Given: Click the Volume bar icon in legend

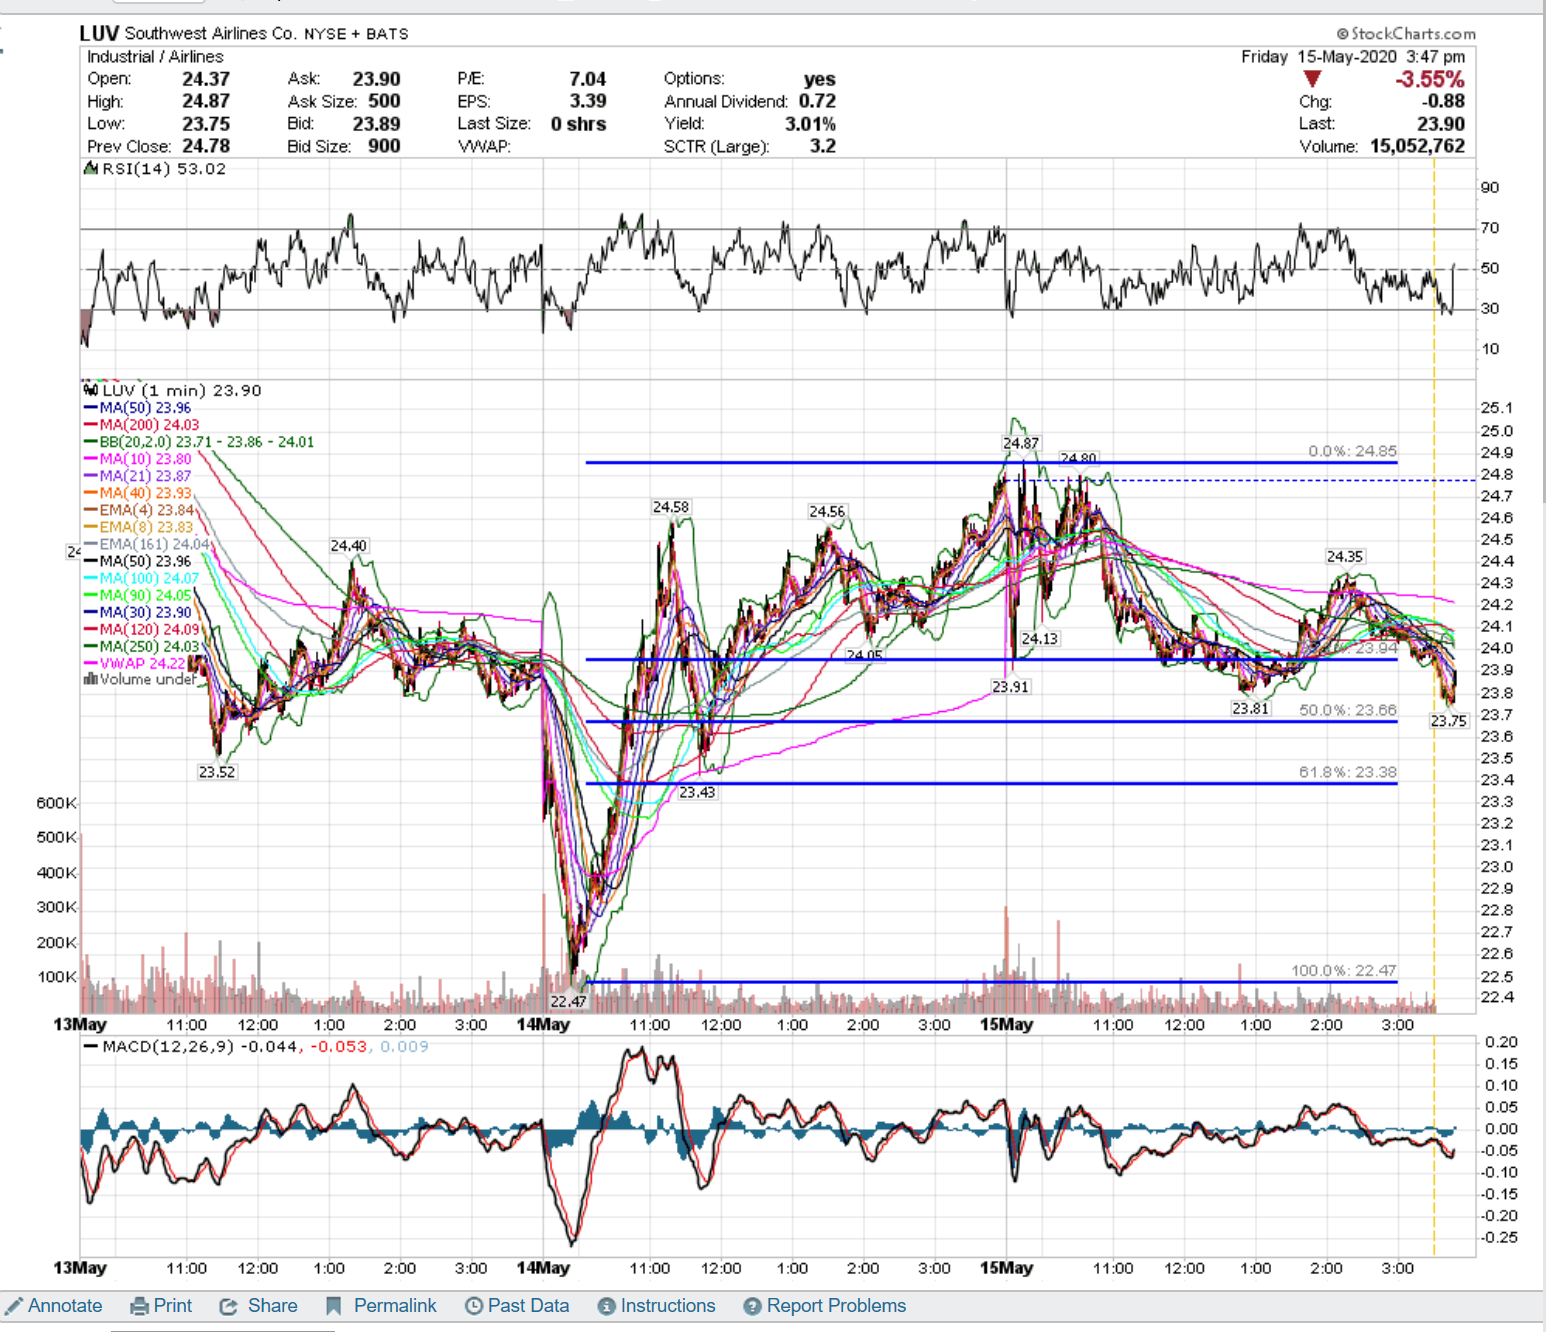Looking at the screenshot, I should 91,680.
